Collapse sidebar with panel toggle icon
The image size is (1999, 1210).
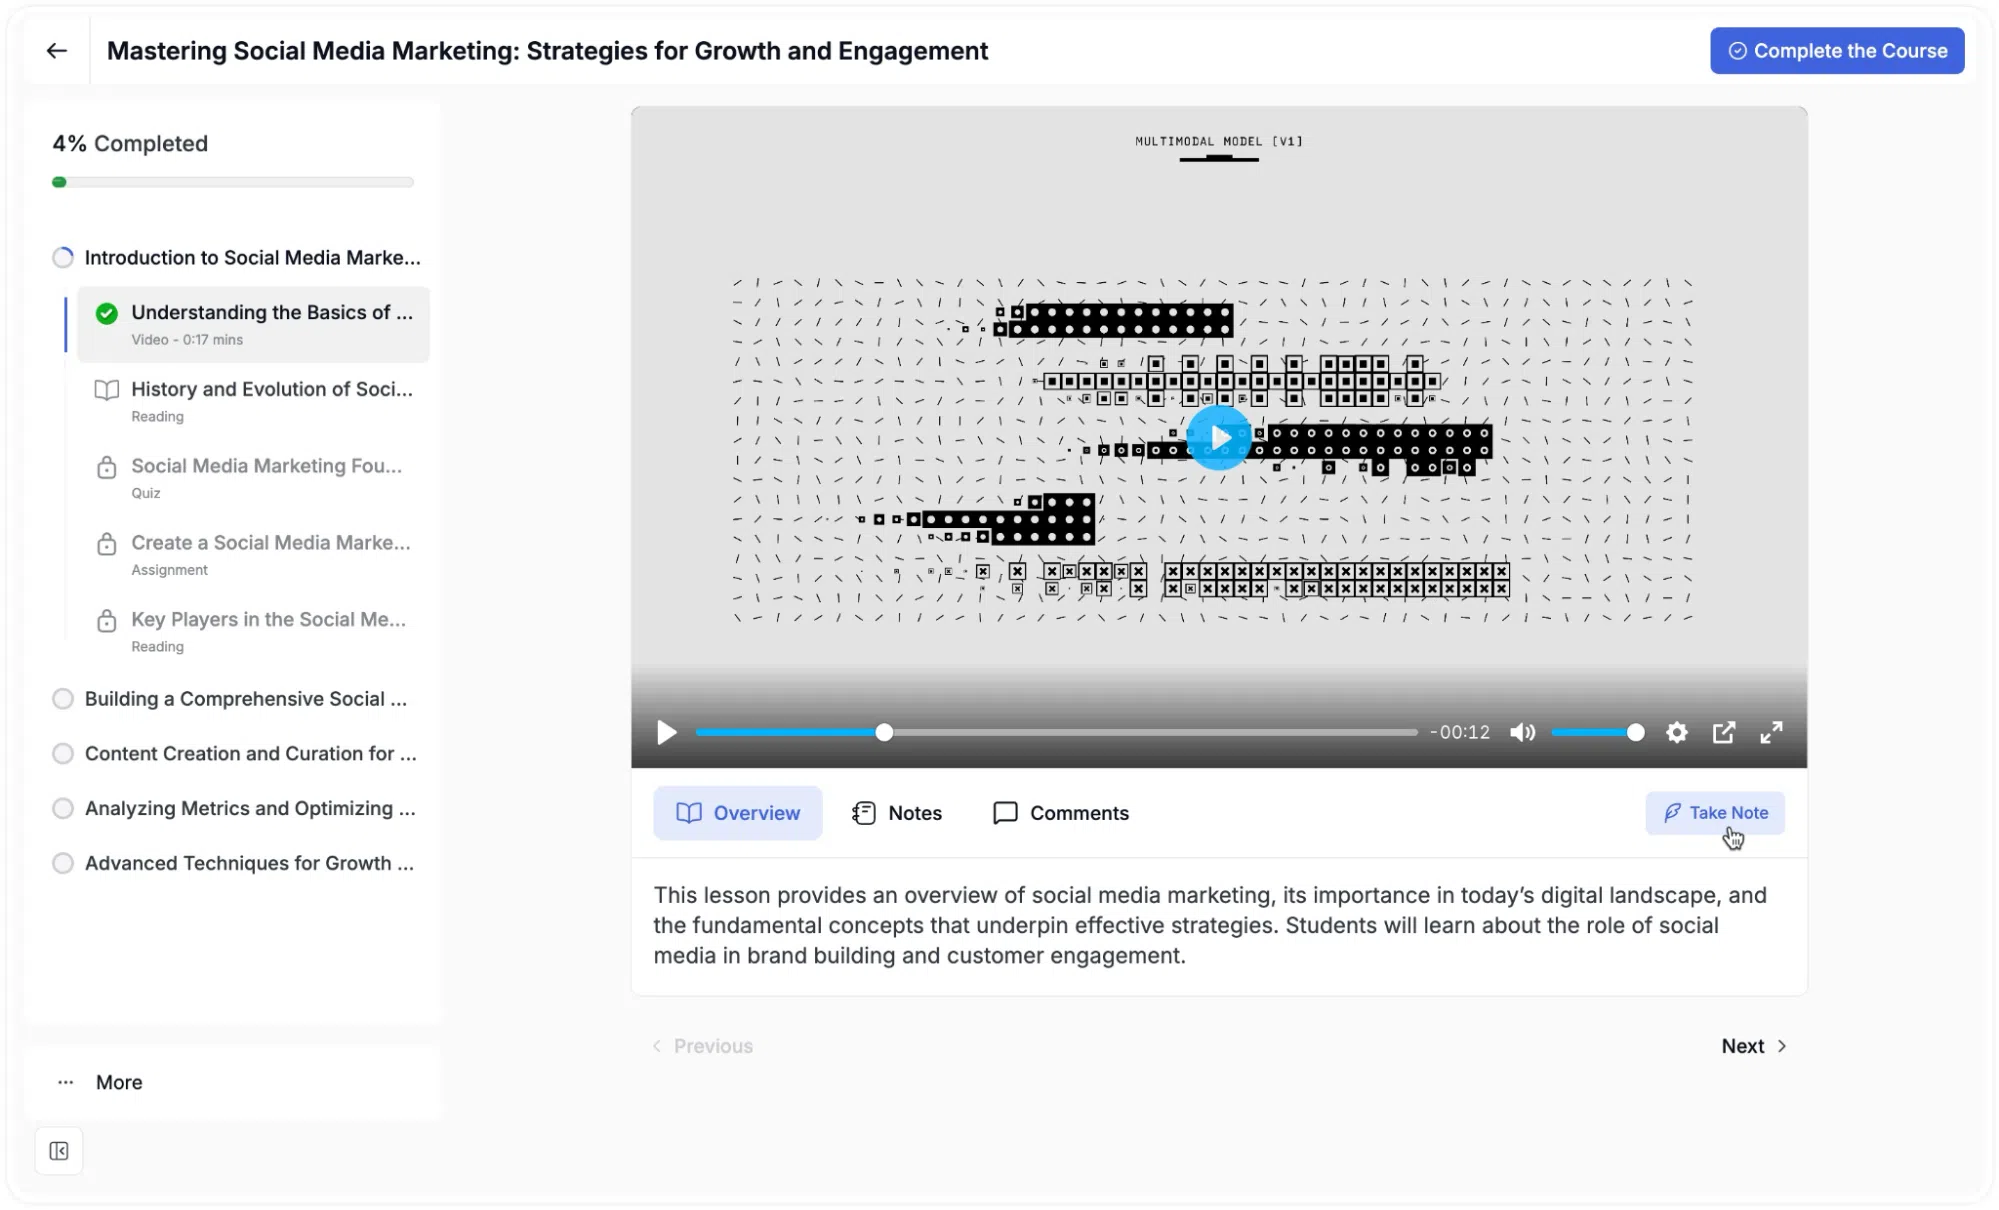tap(59, 1150)
